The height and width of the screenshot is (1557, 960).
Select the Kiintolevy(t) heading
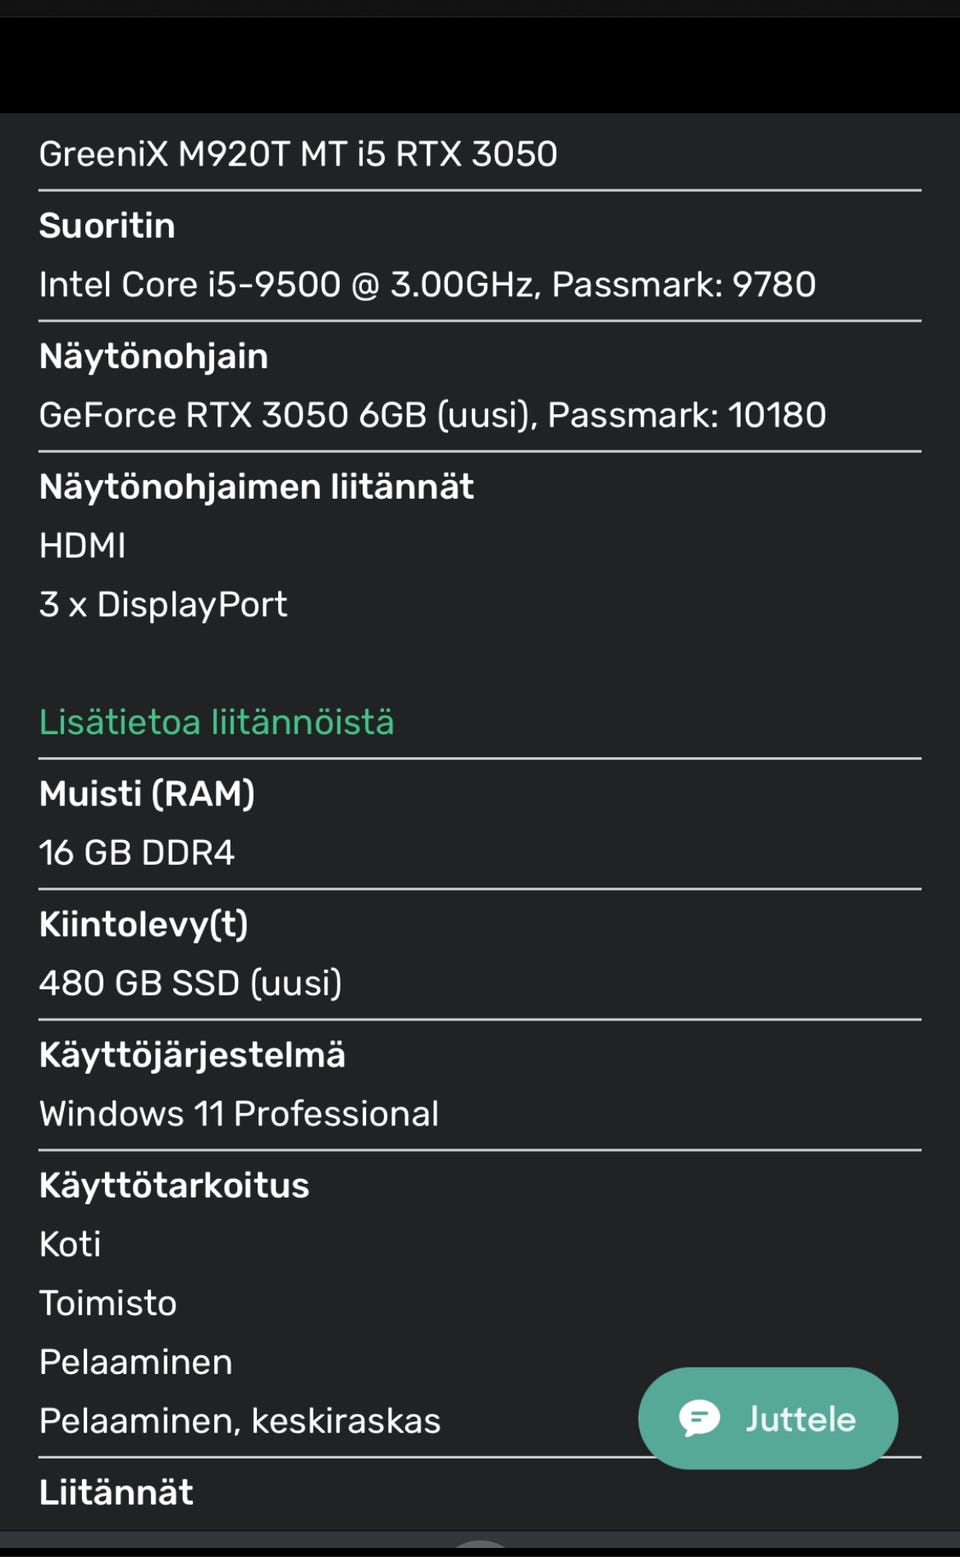pyautogui.click(x=143, y=924)
